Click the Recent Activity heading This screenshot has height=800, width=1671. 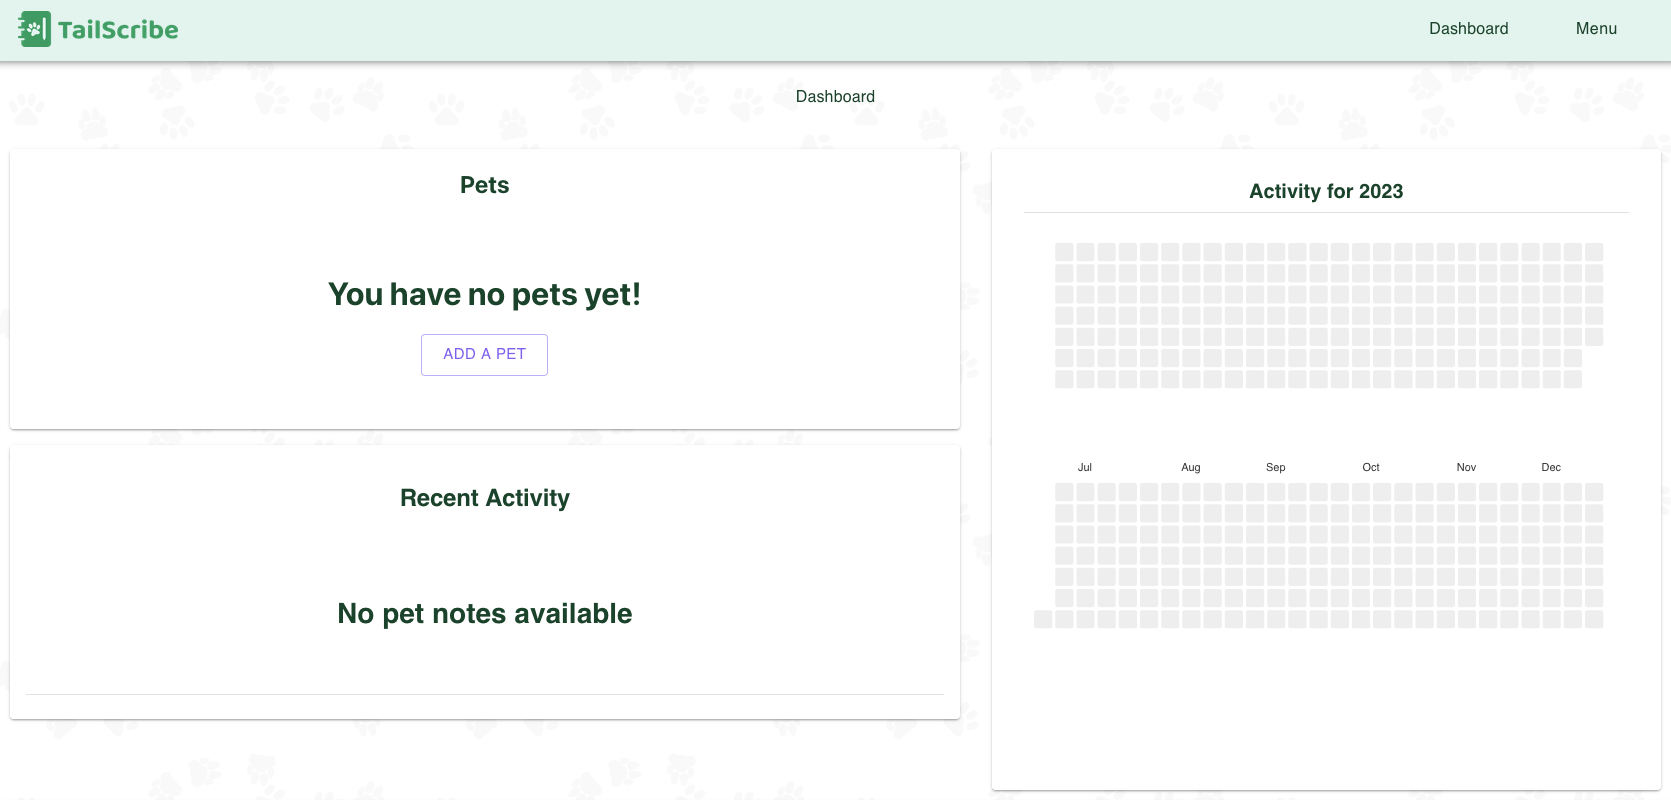(484, 497)
